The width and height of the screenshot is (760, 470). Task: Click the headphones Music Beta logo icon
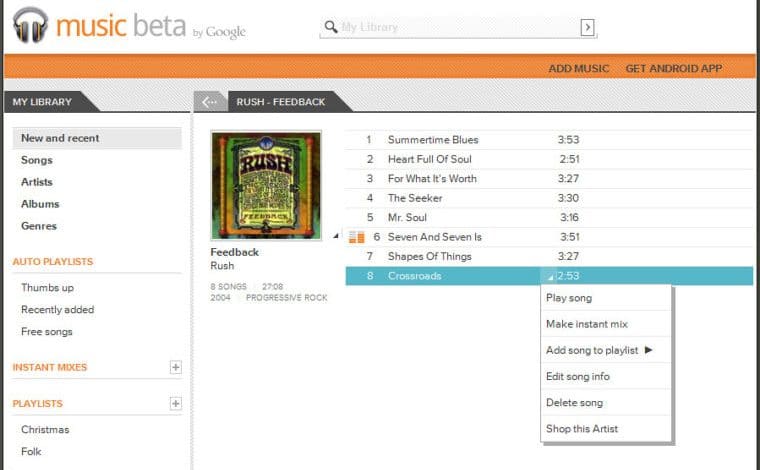coord(31,25)
